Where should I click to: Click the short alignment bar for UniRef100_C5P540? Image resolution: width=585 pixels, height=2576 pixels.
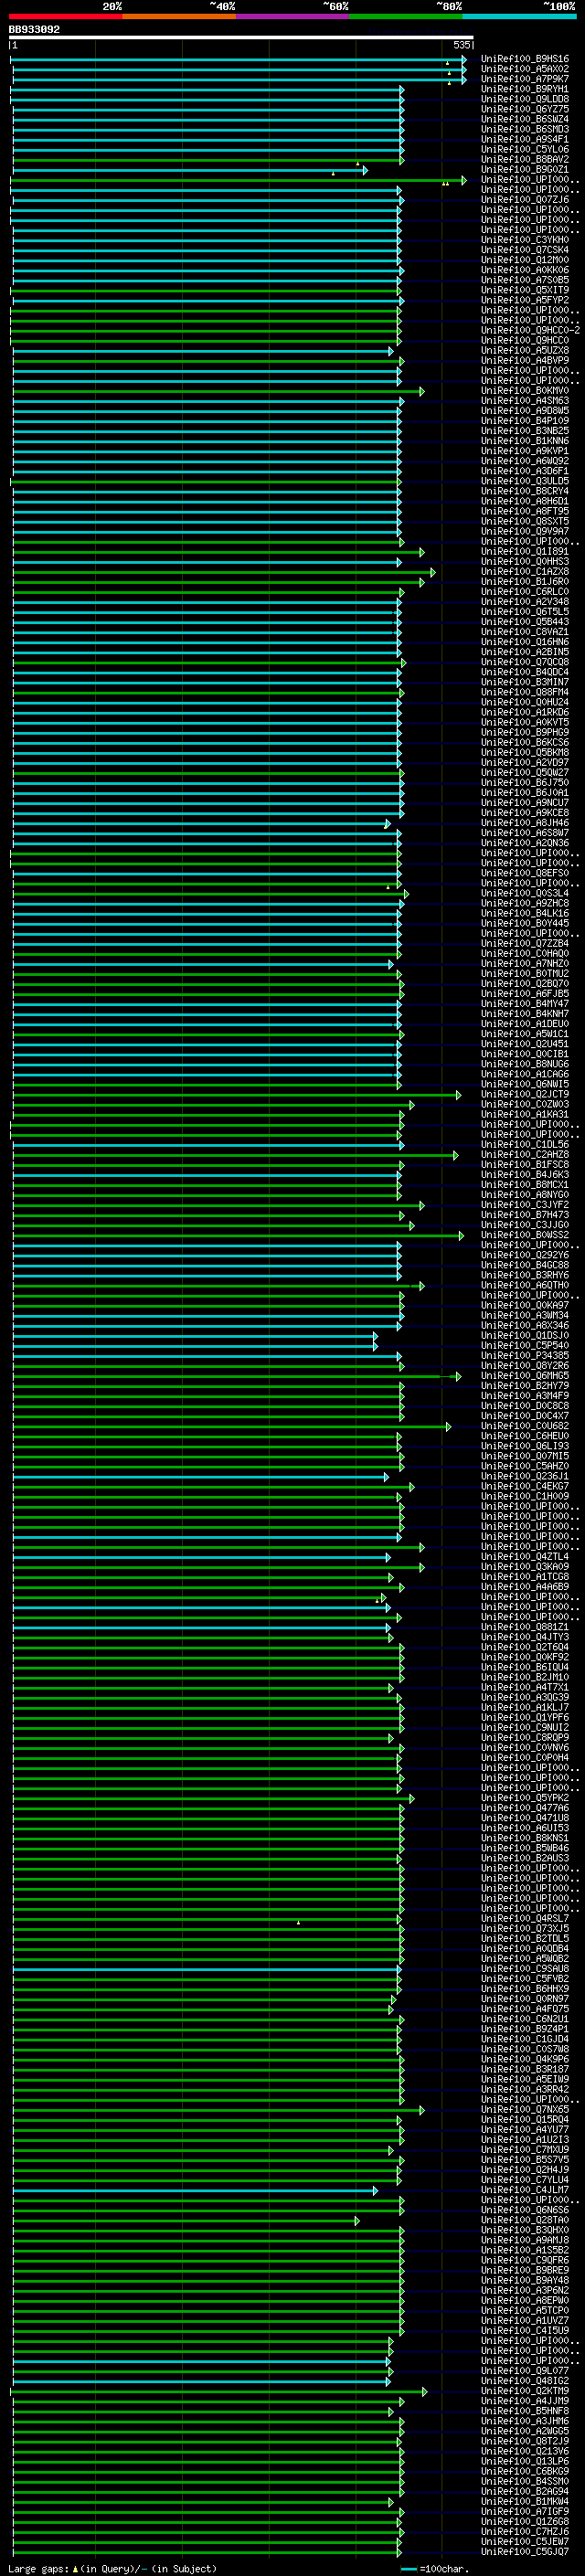(195, 1346)
